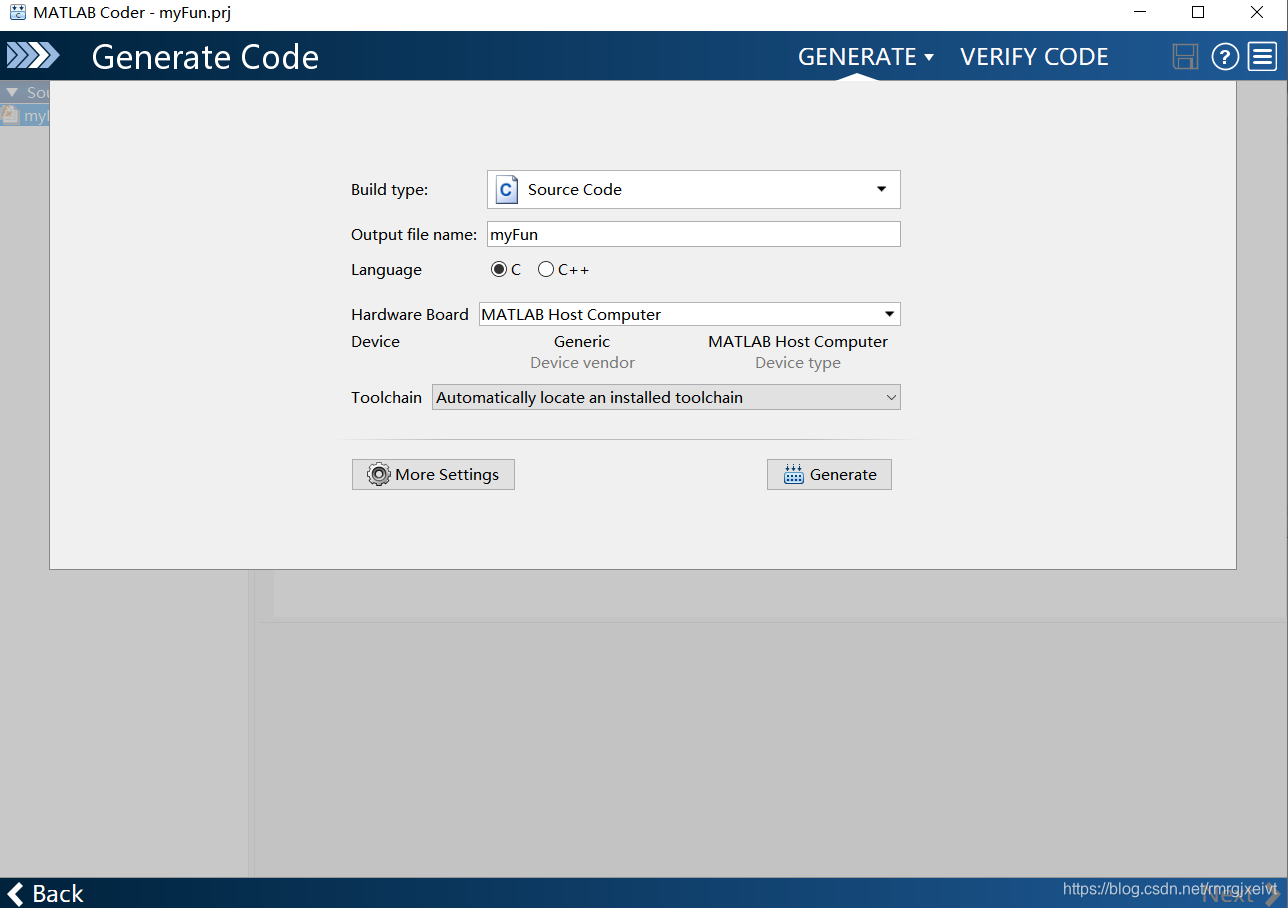Click the Generic device vendor text
The height and width of the screenshot is (908, 1288).
582,341
